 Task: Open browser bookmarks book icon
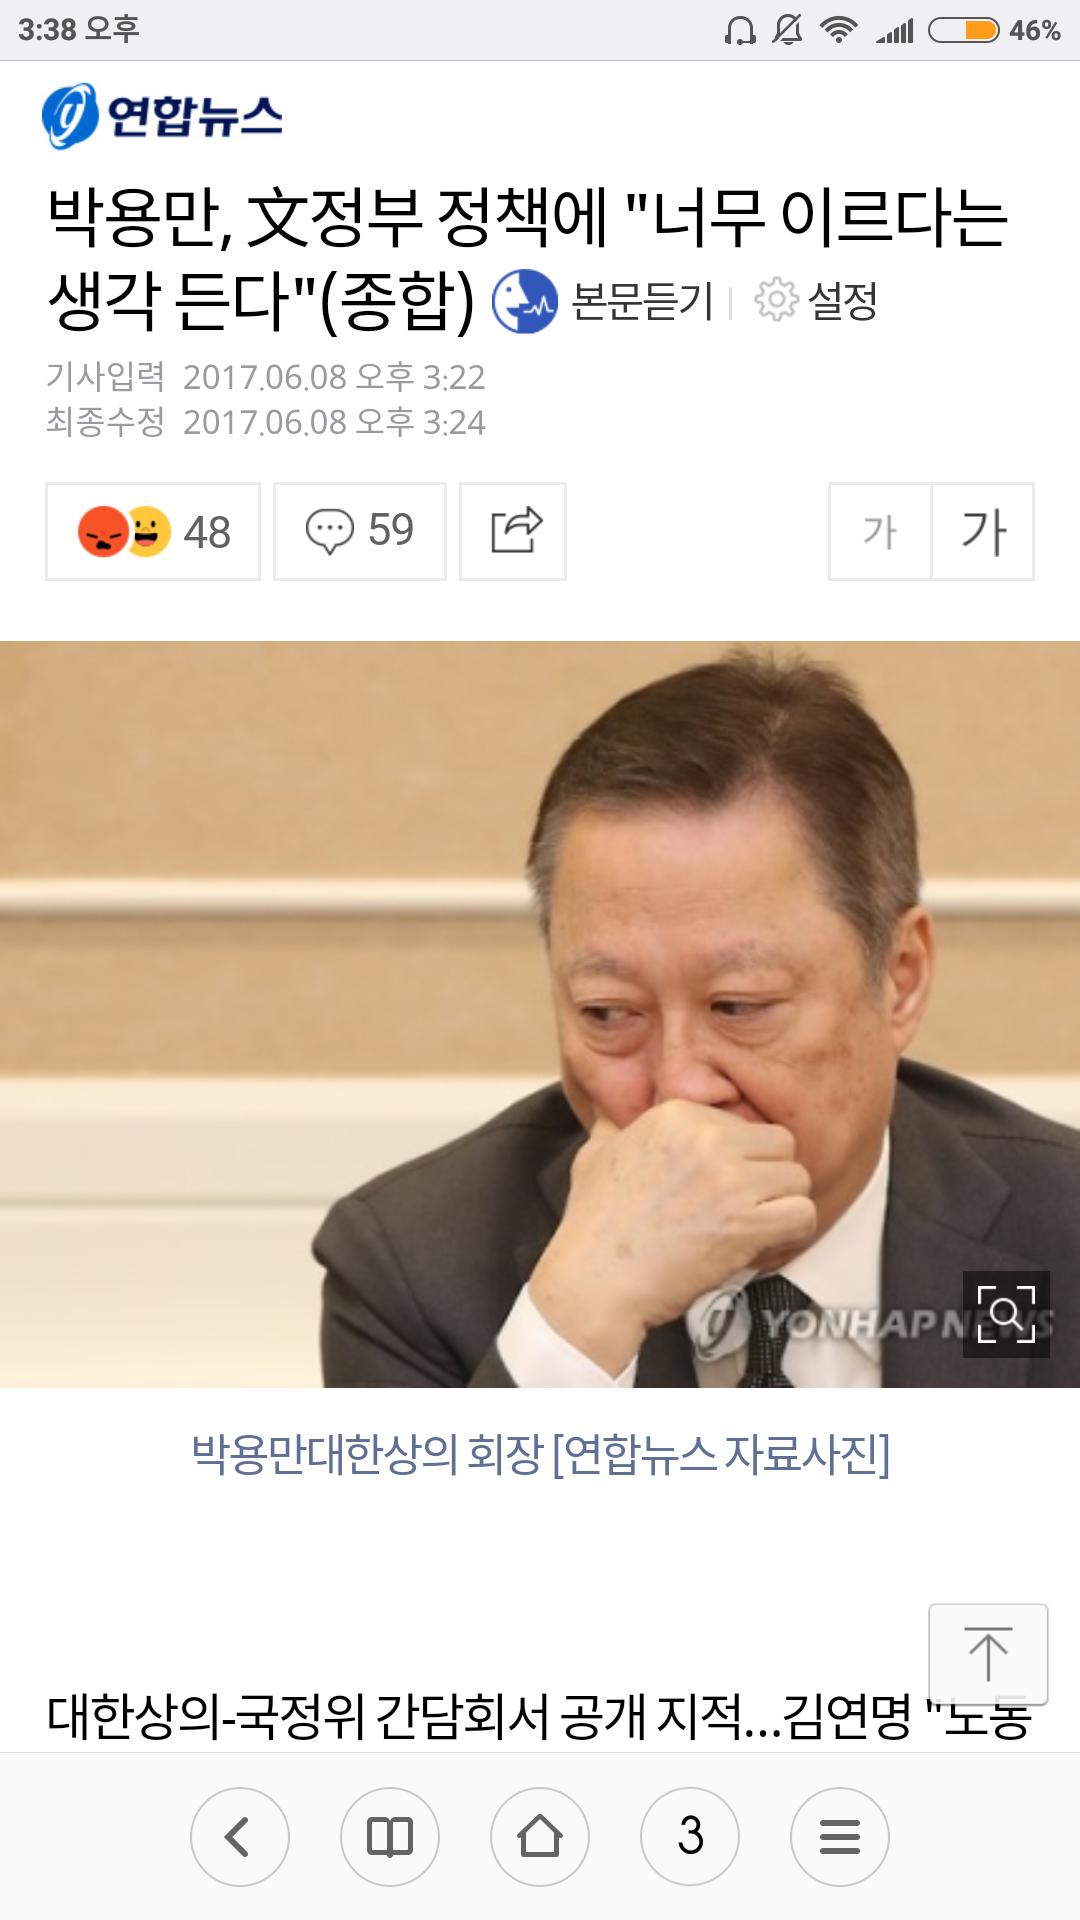390,1837
